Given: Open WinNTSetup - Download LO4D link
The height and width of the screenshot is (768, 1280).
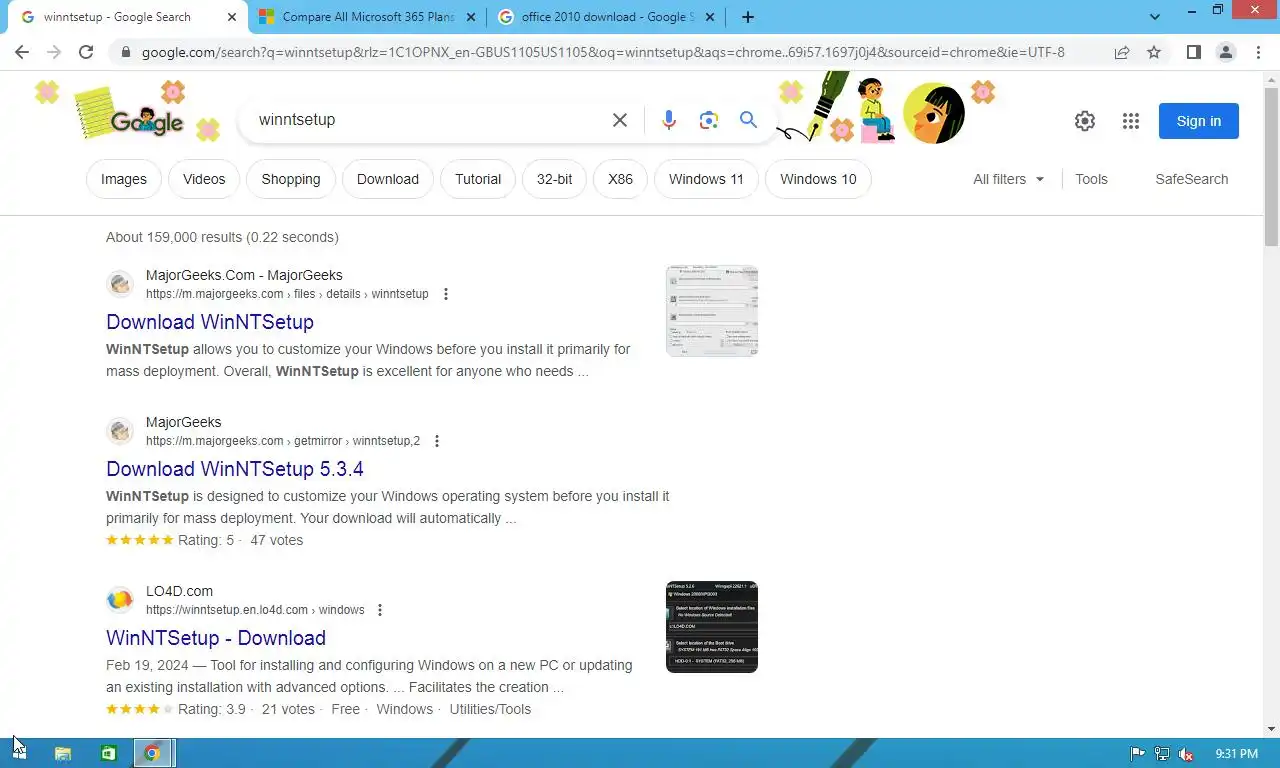Looking at the screenshot, I should click(x=216, y=638).
